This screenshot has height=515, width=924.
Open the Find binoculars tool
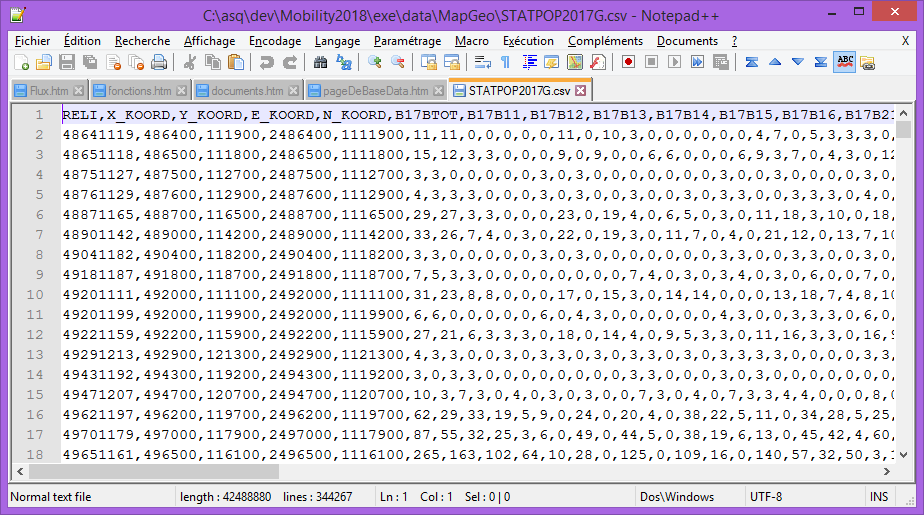coord(321,62)
